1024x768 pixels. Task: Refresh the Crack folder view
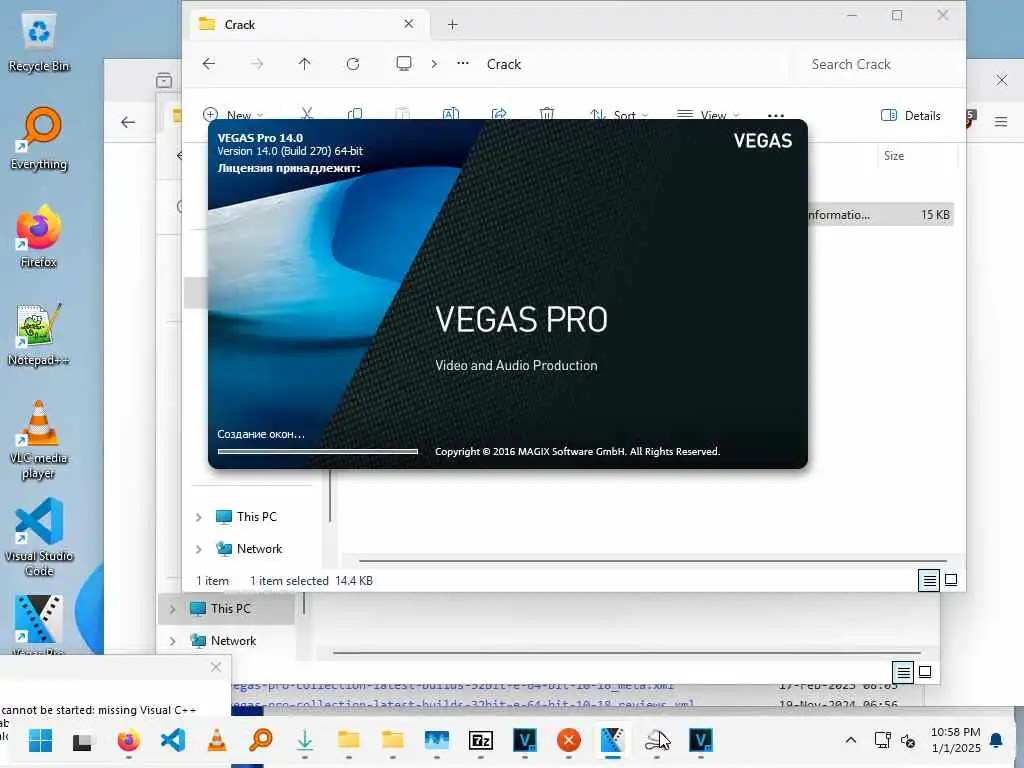pos(353,64)
